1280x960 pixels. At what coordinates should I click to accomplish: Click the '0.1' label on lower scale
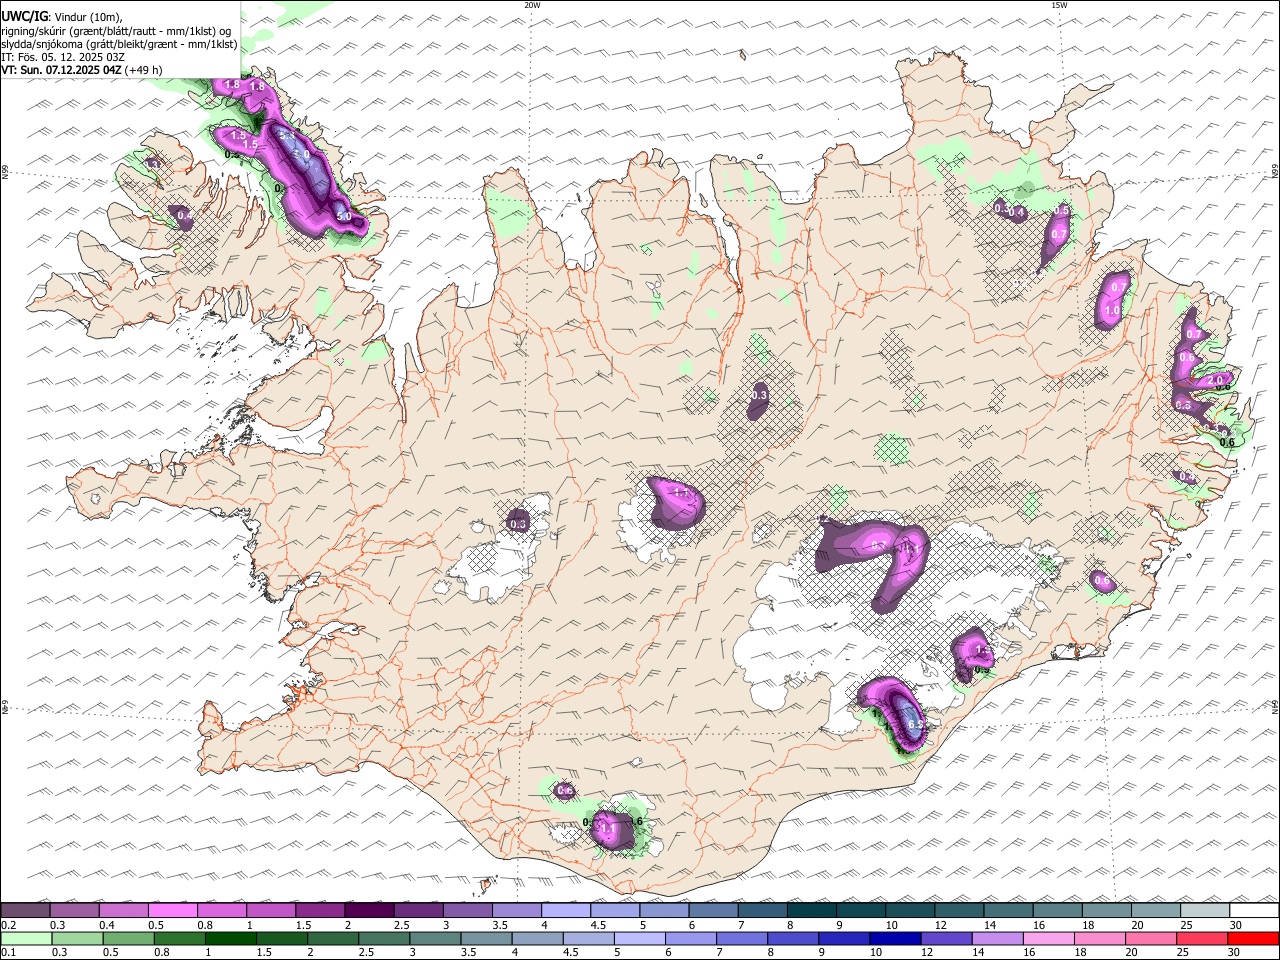8,953
